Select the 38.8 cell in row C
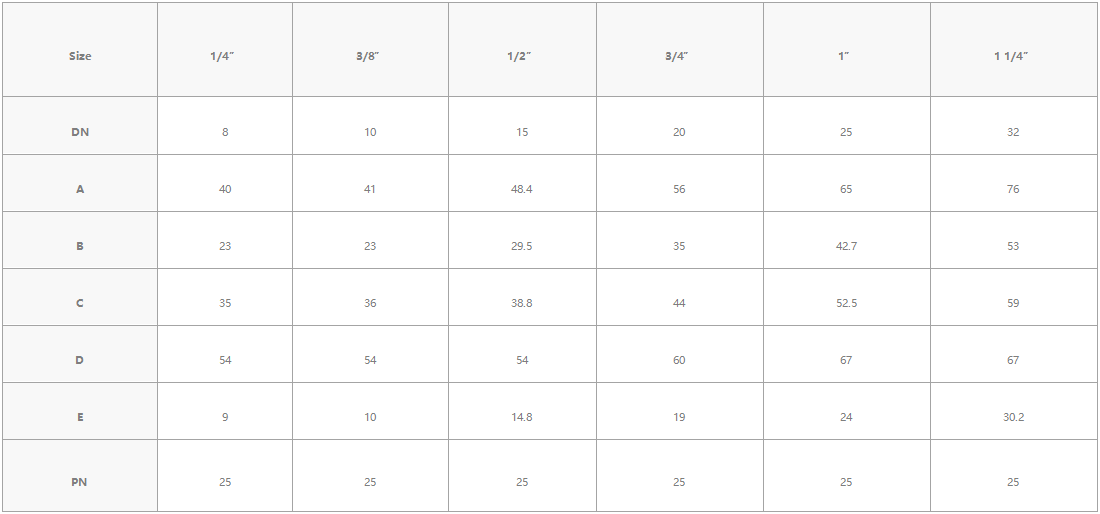The image size is (1100, 514). [x=522, y=303]
